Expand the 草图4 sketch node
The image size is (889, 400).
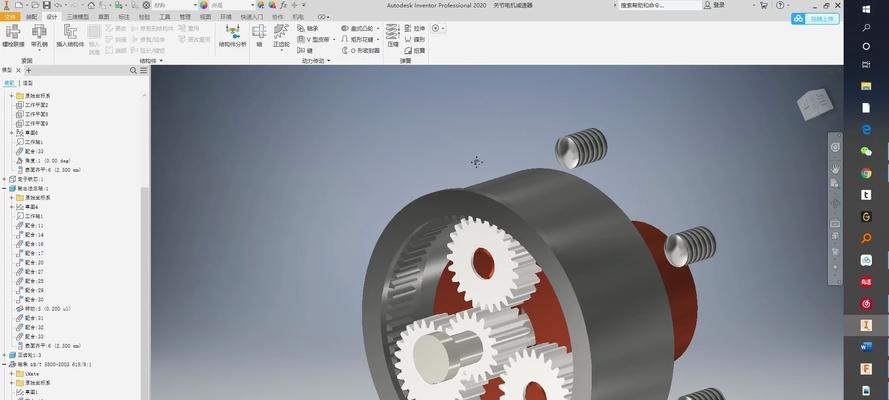[11, 207]
